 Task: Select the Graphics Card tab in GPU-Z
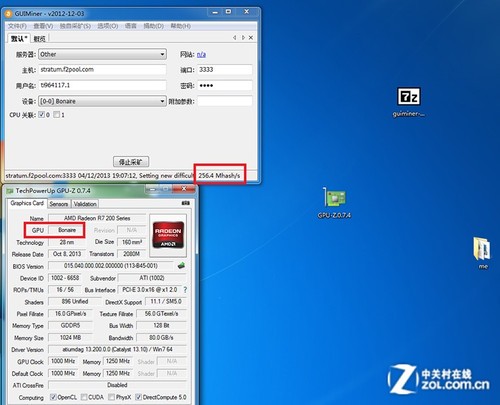pos(27,203)
